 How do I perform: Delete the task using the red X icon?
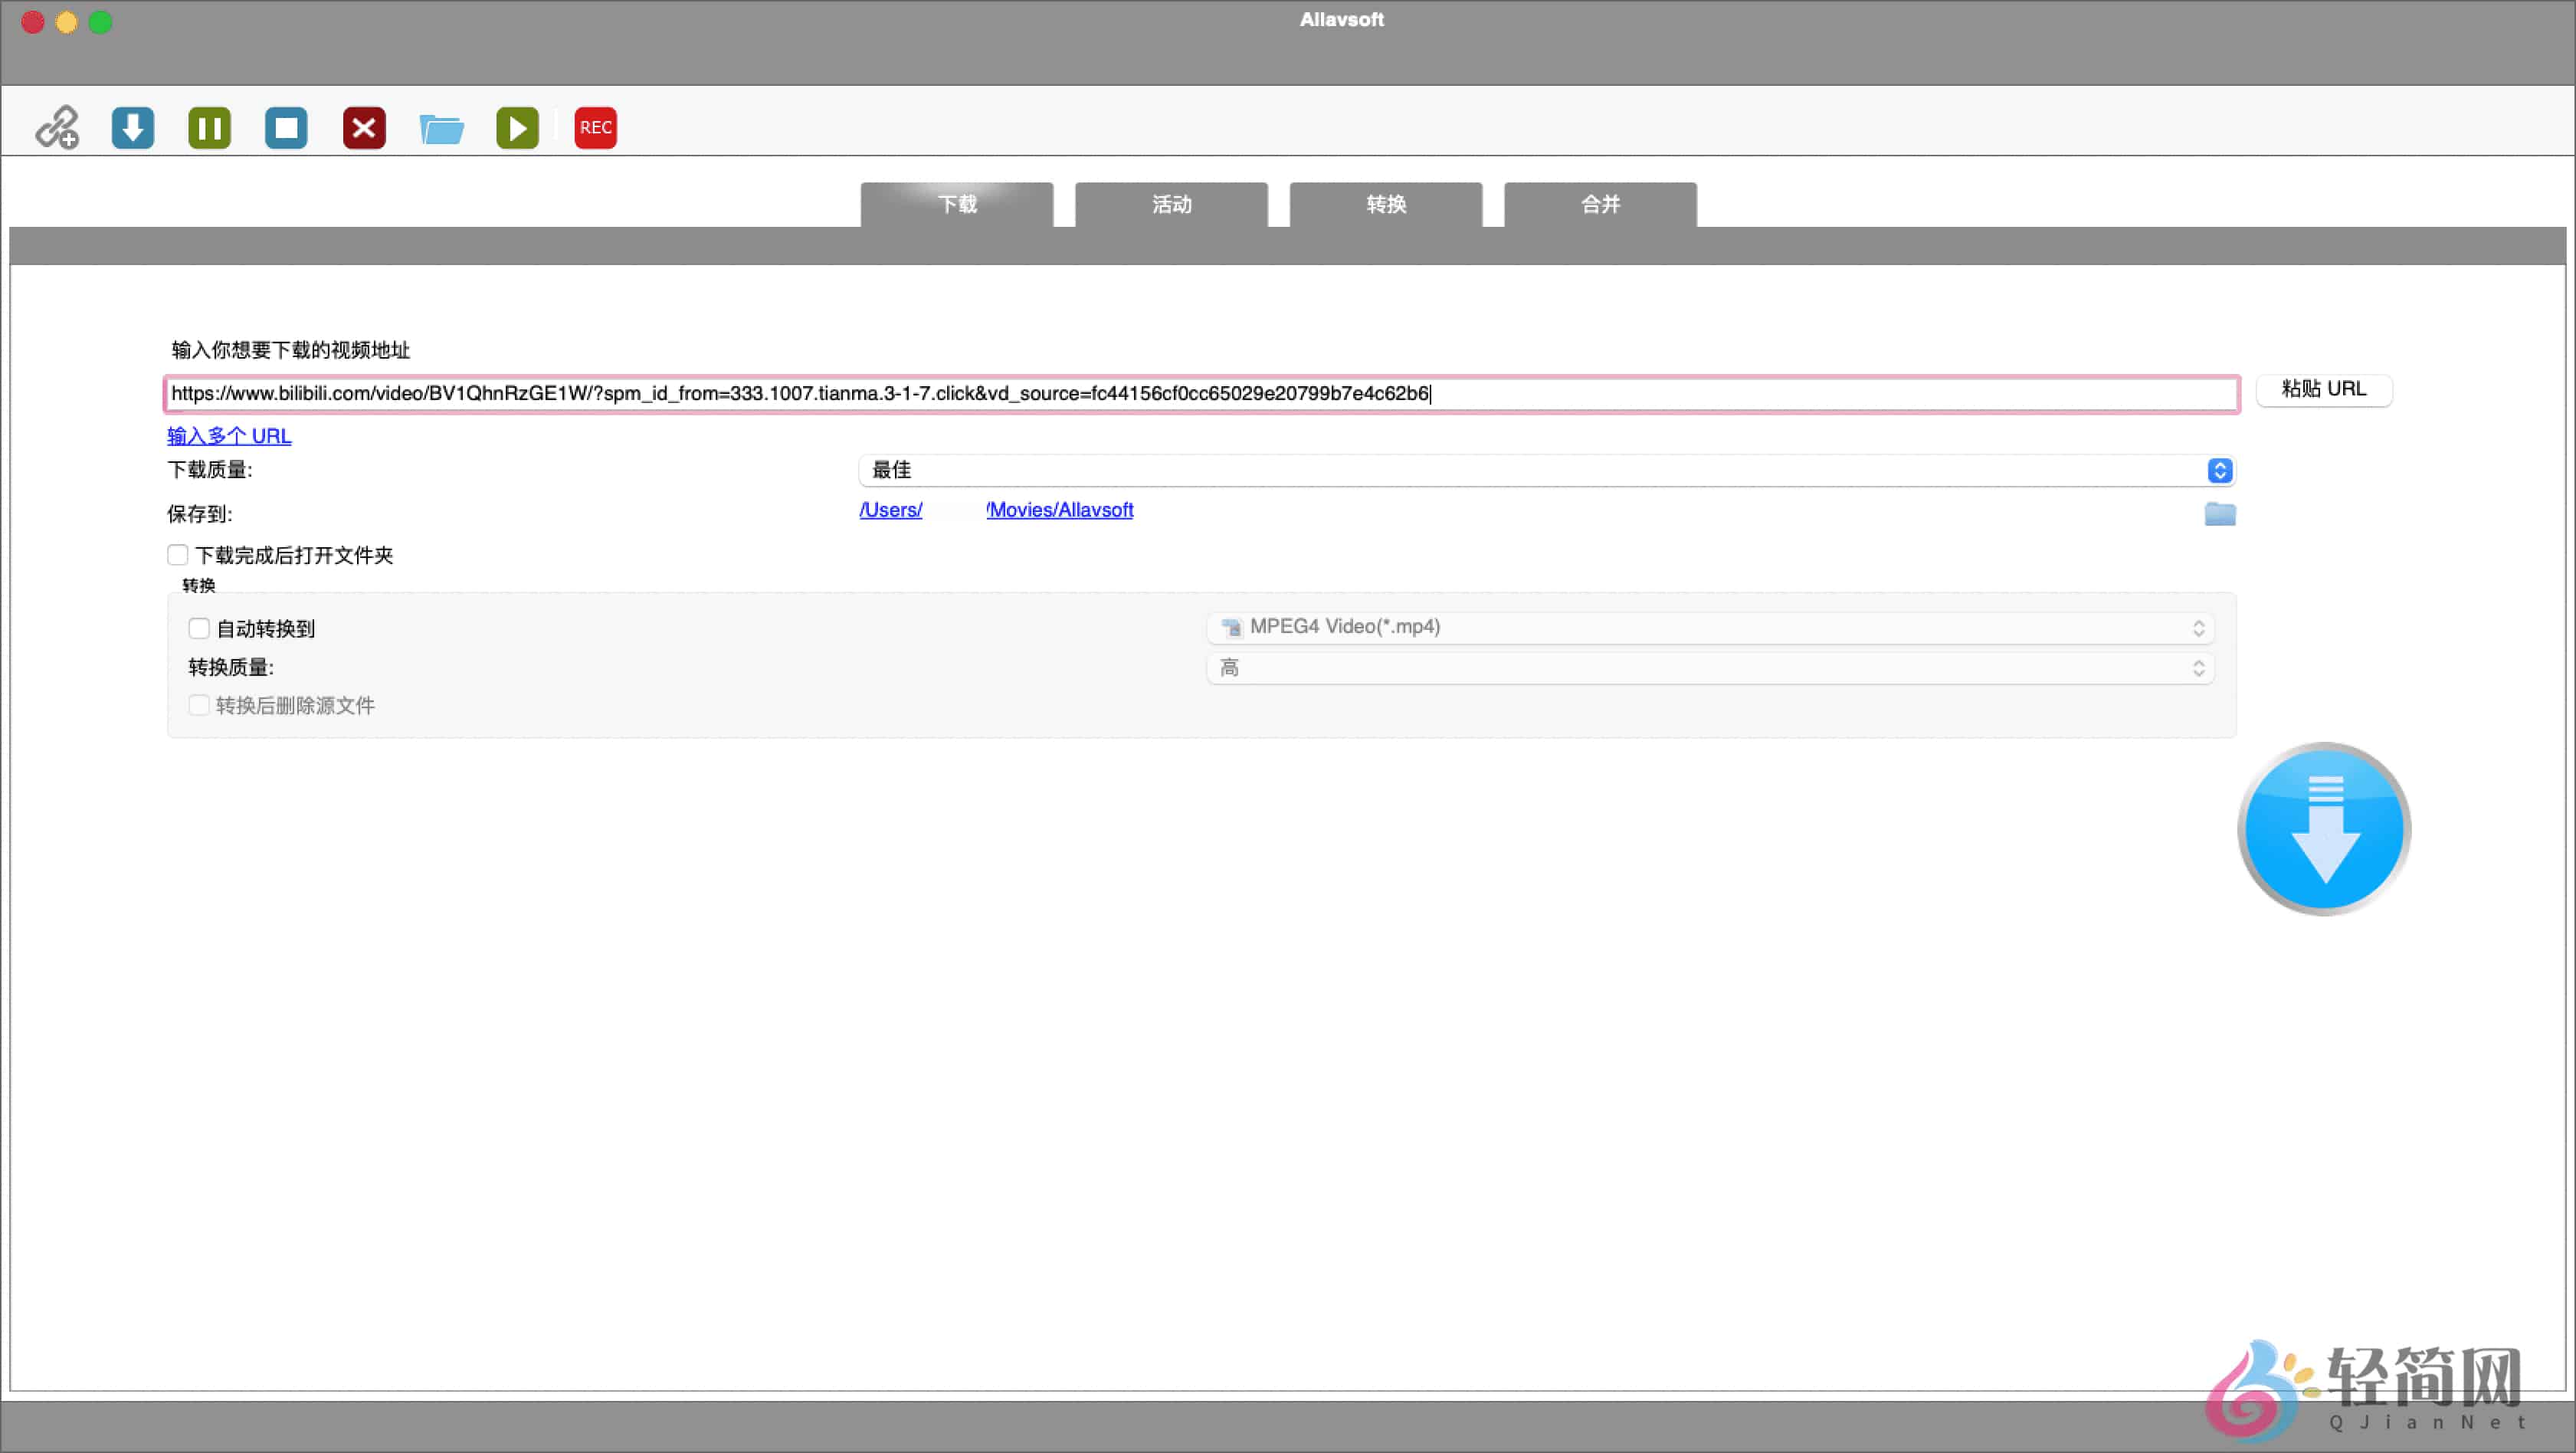point(364,127)
